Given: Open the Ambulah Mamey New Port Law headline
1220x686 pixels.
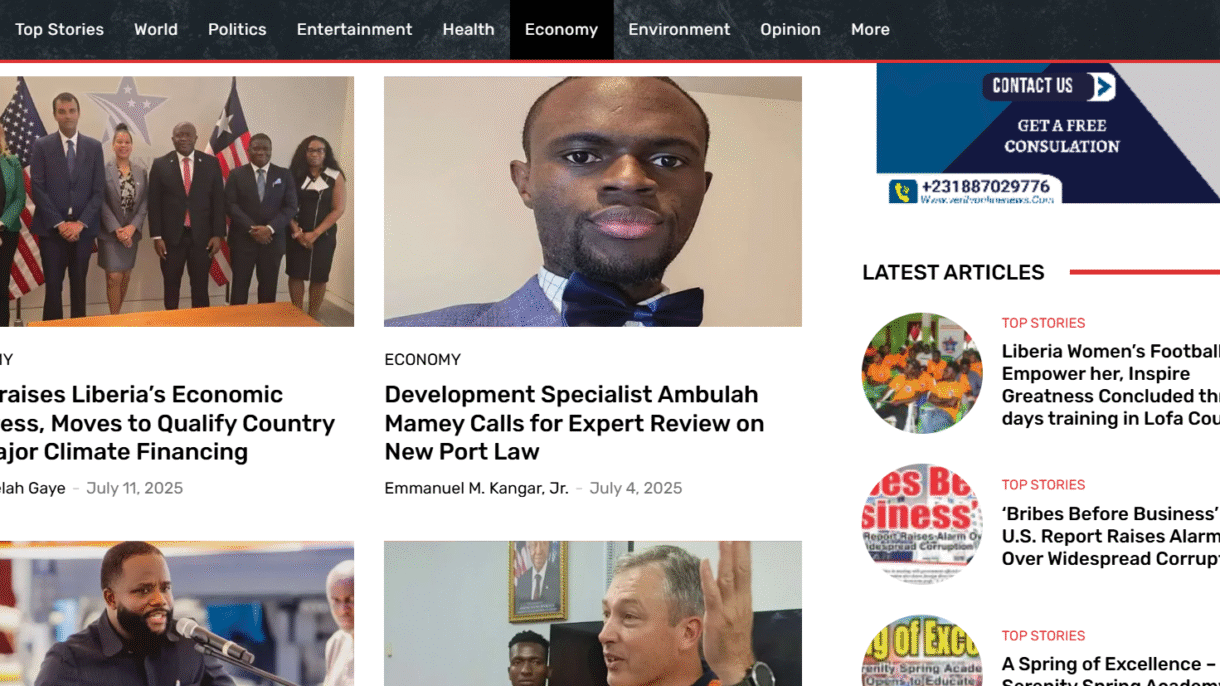Looking at the screenshot, I should coord(574,423).
